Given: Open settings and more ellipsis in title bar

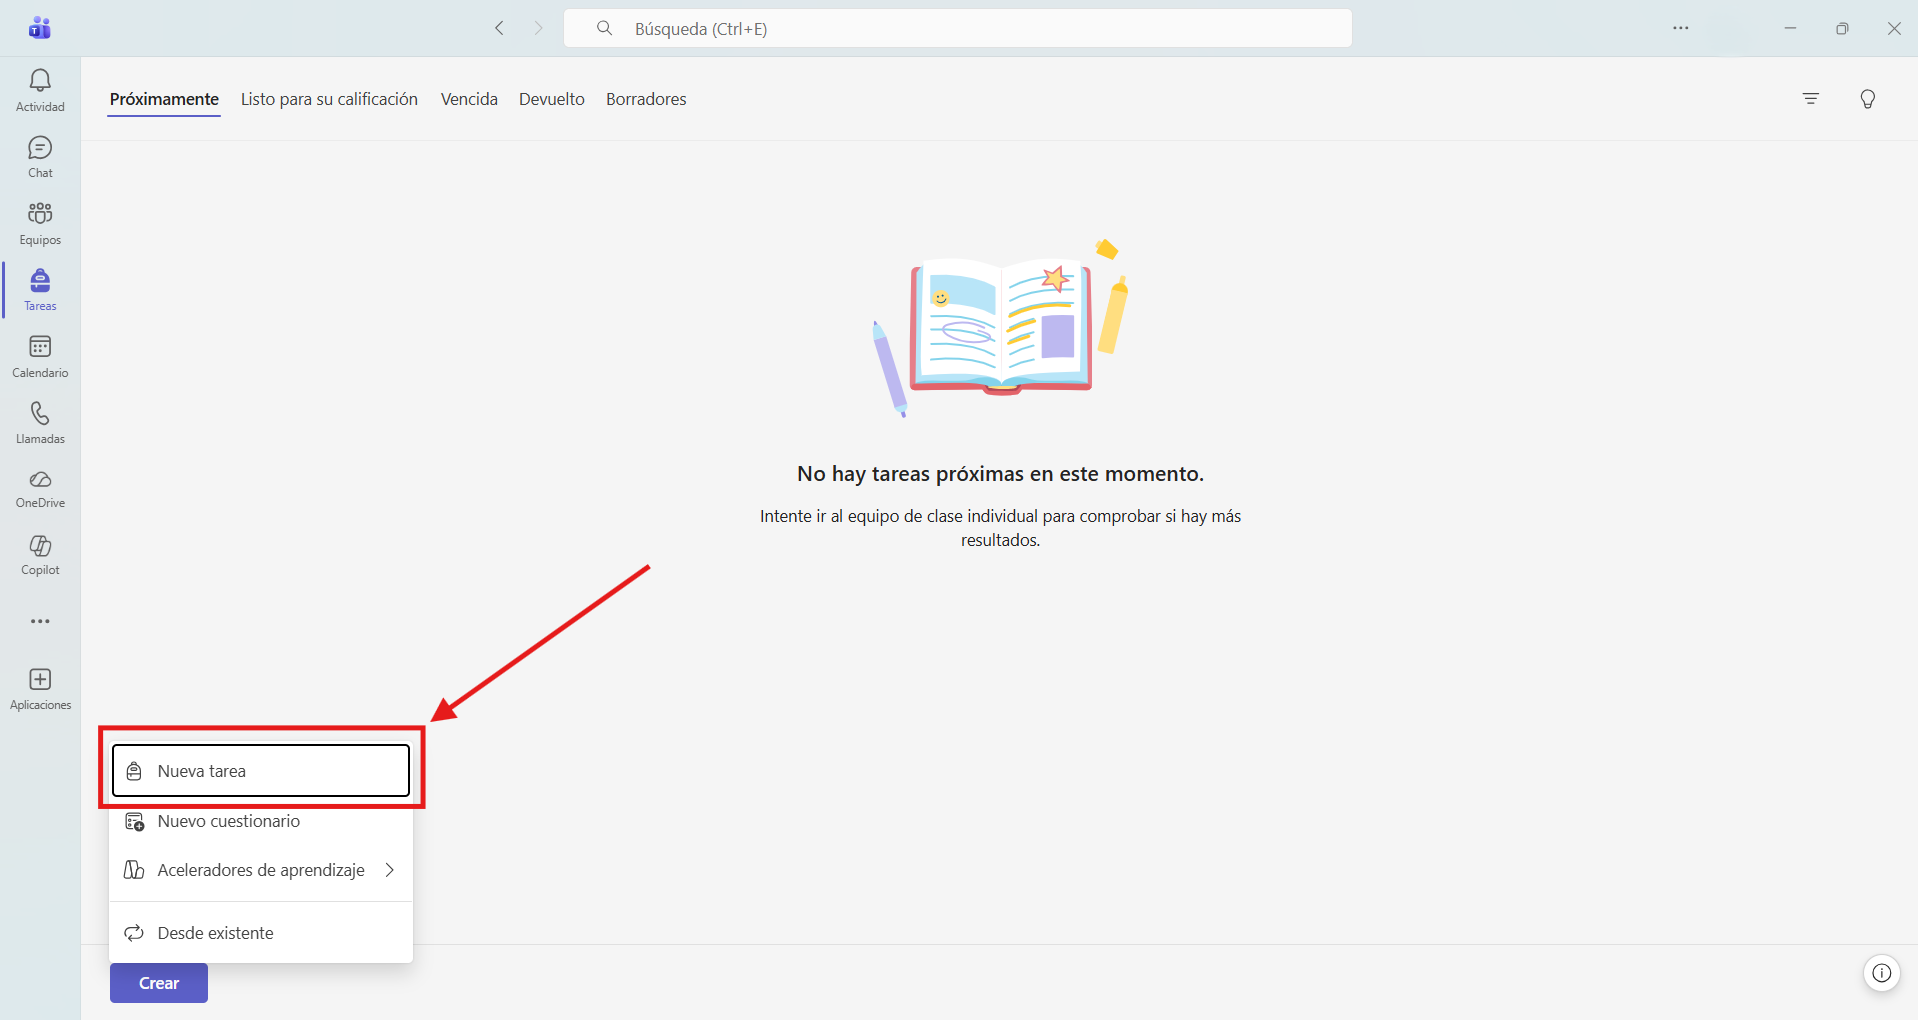Looking at the screenshot, I should coord(1680,28).
